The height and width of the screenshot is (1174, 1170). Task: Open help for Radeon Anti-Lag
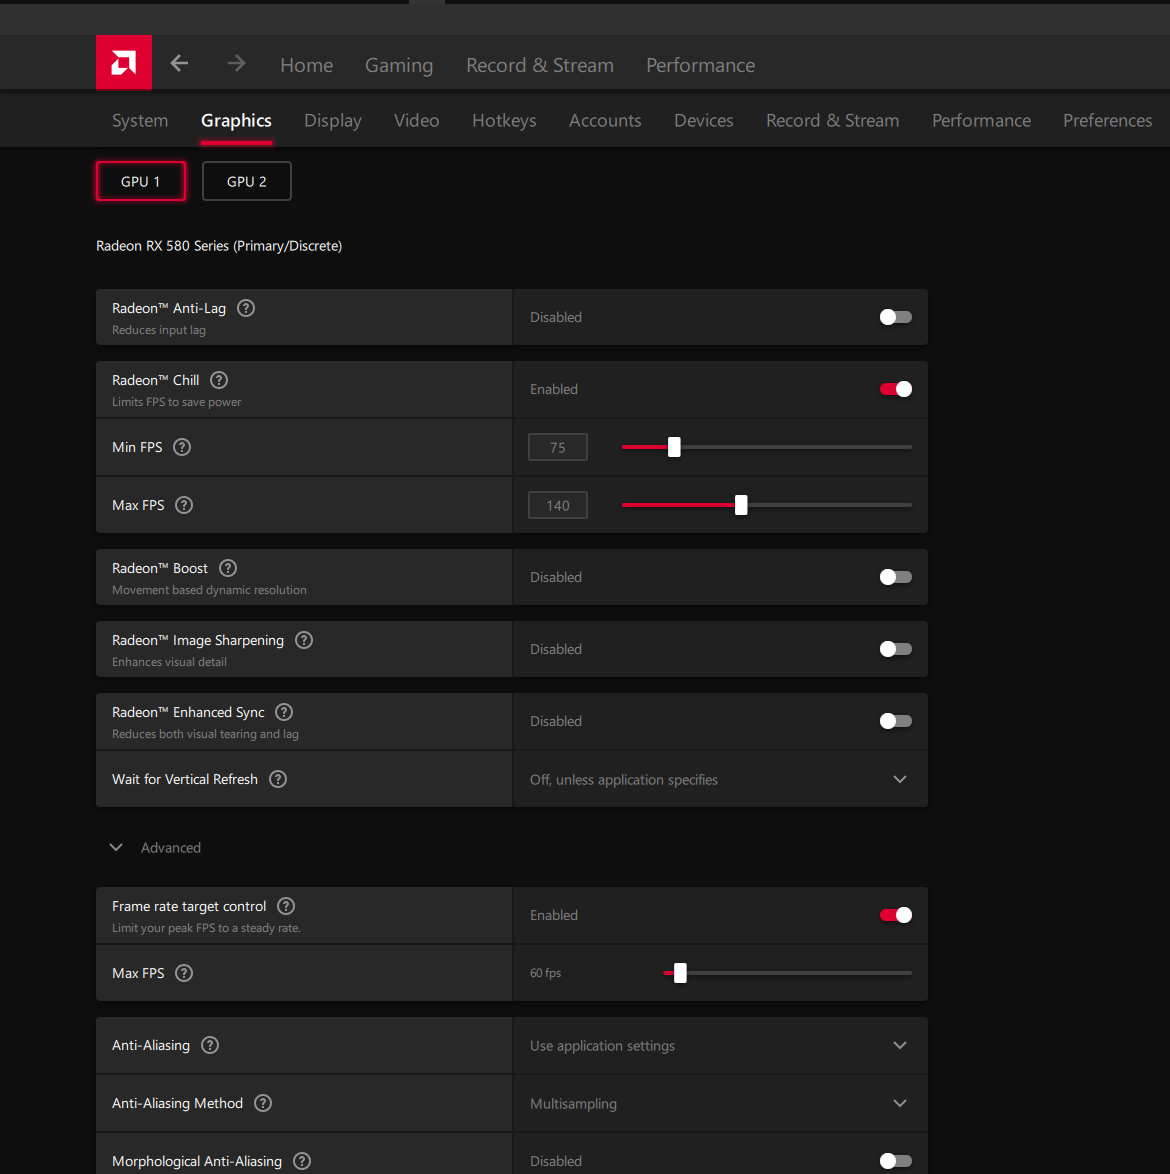[x=246, y=308]
